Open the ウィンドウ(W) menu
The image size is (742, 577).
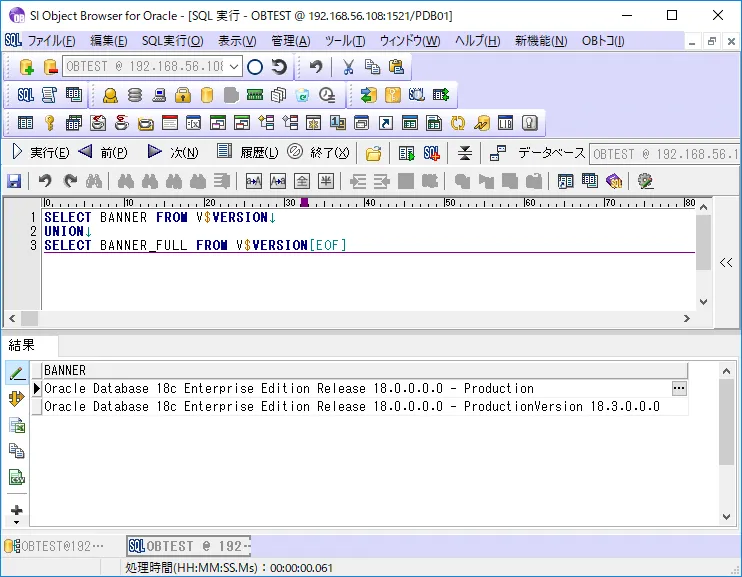pos(409,41)
